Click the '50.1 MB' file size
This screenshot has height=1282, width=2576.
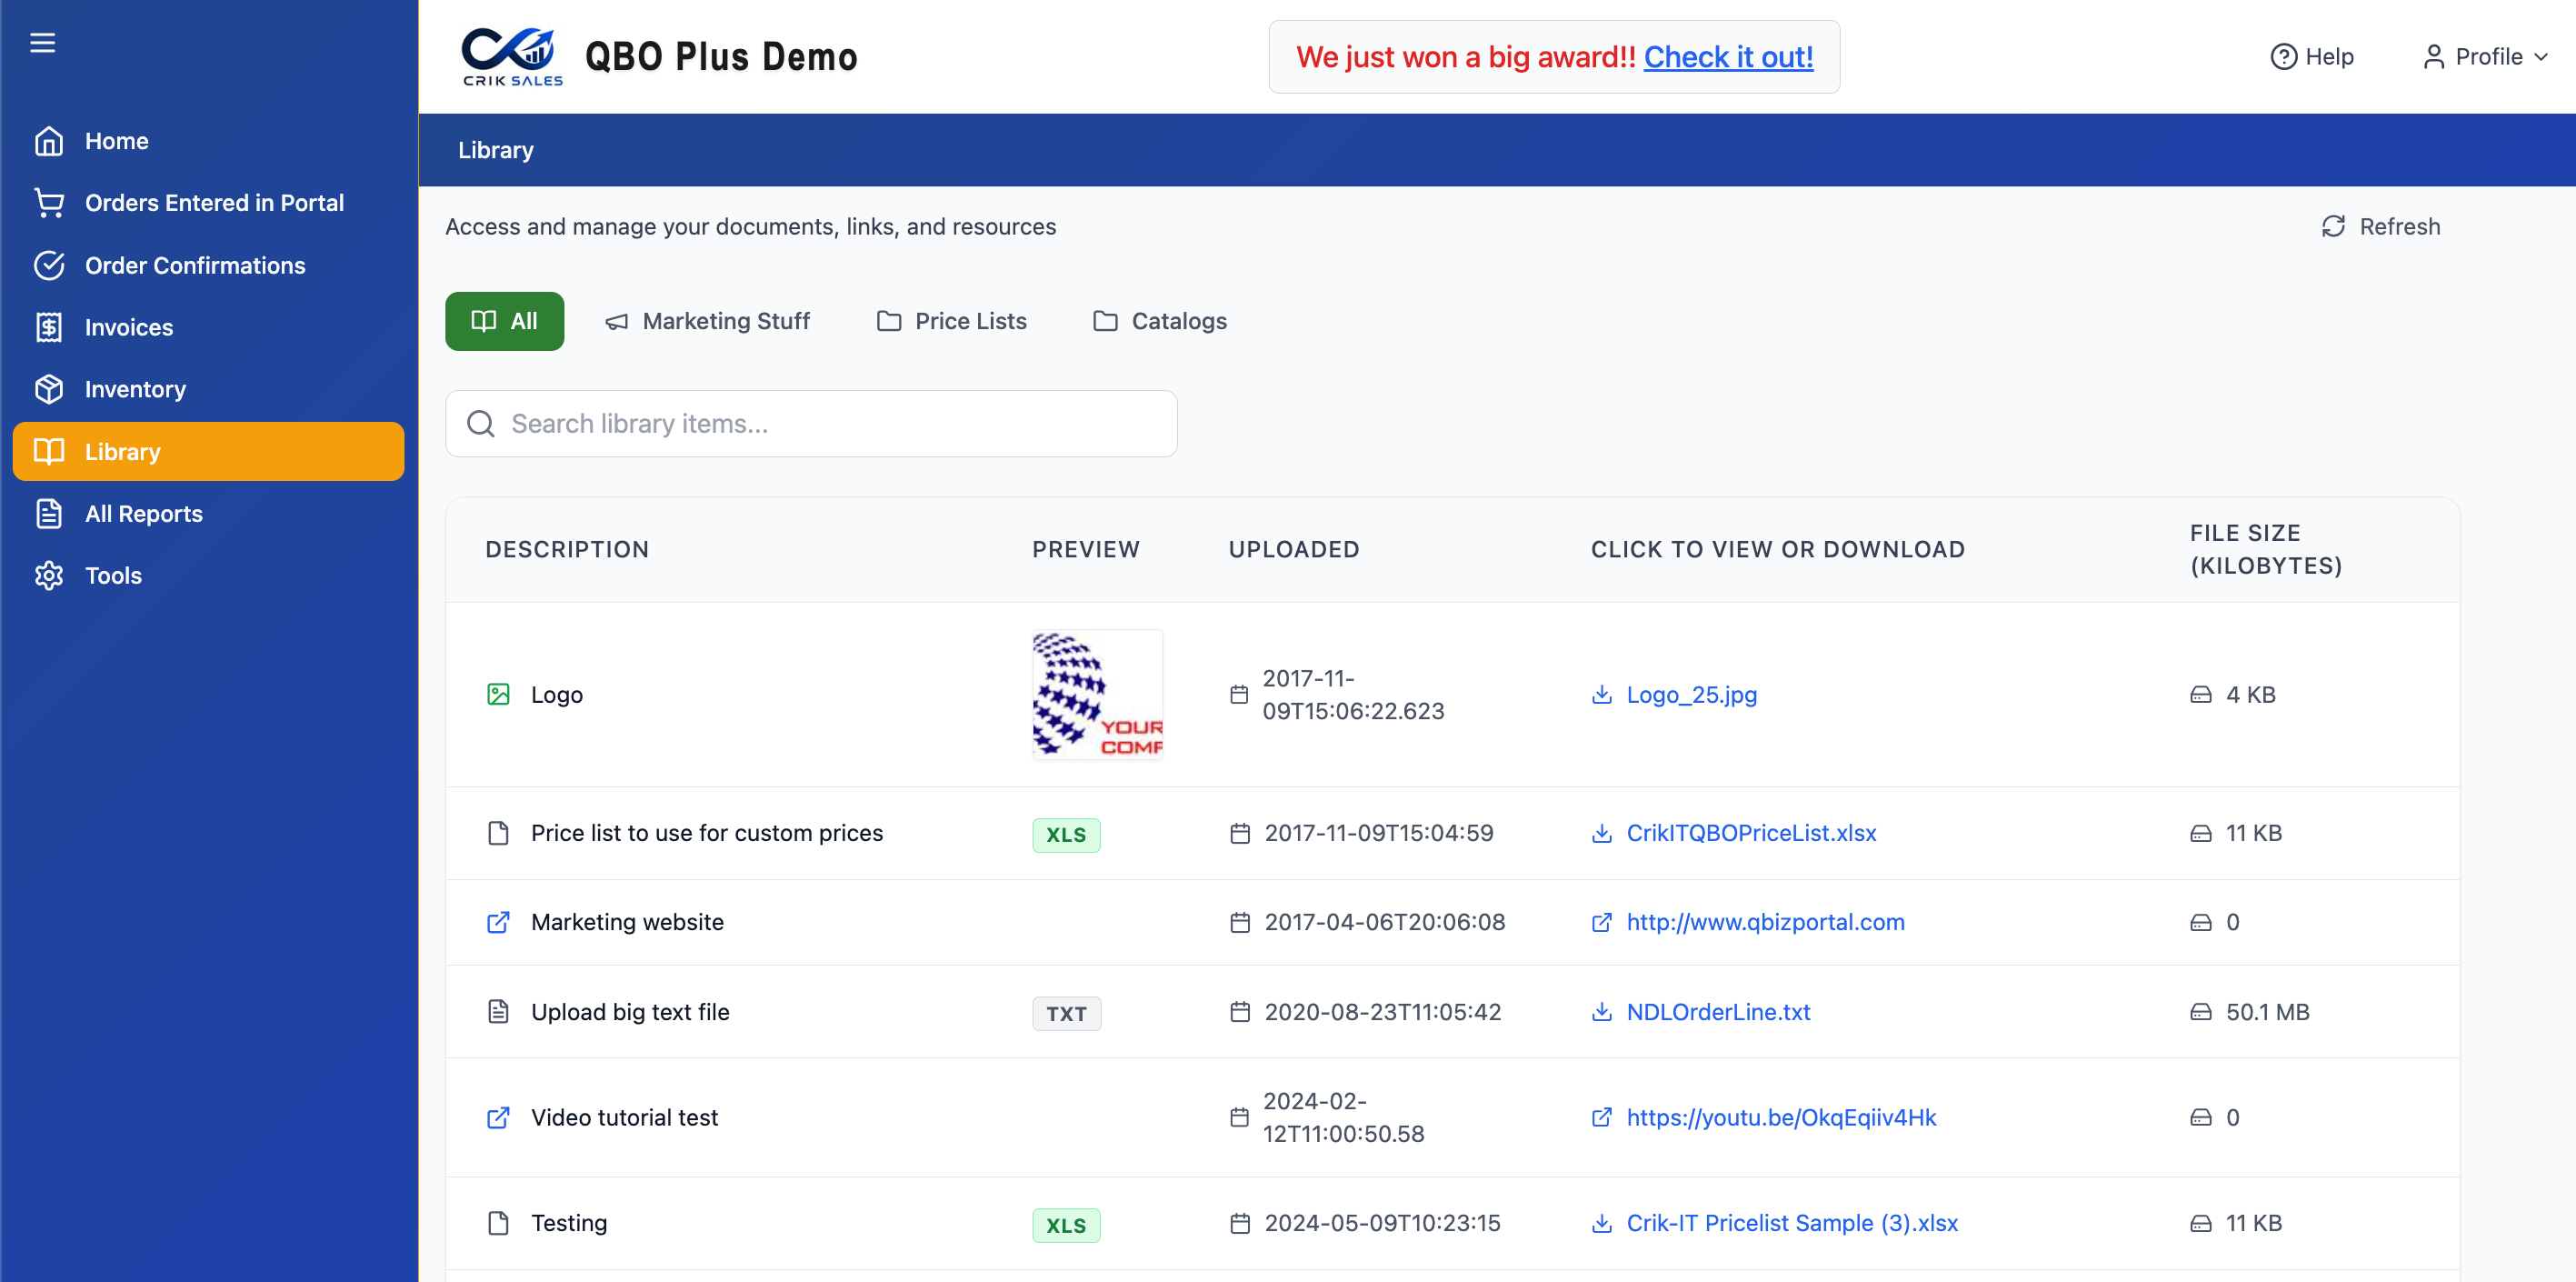[x=2267, y=1012]
